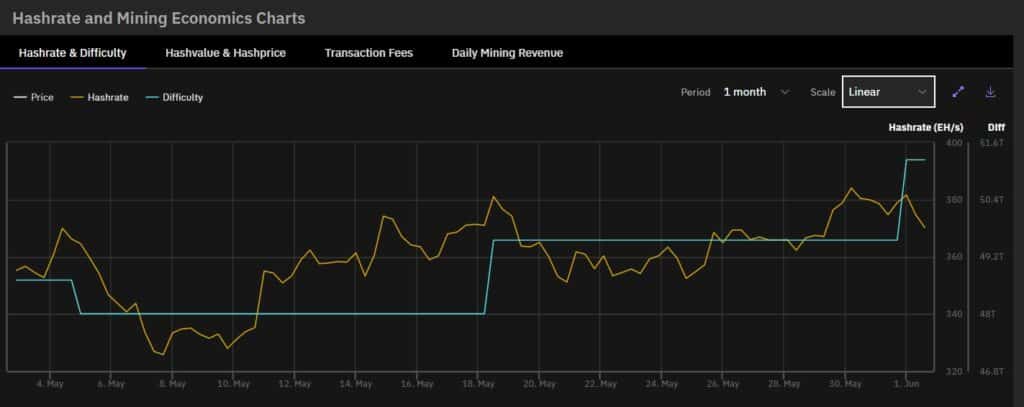Screen dimensions: 1024x407
Task: Click the download chart icon
Action: (991, 91)
